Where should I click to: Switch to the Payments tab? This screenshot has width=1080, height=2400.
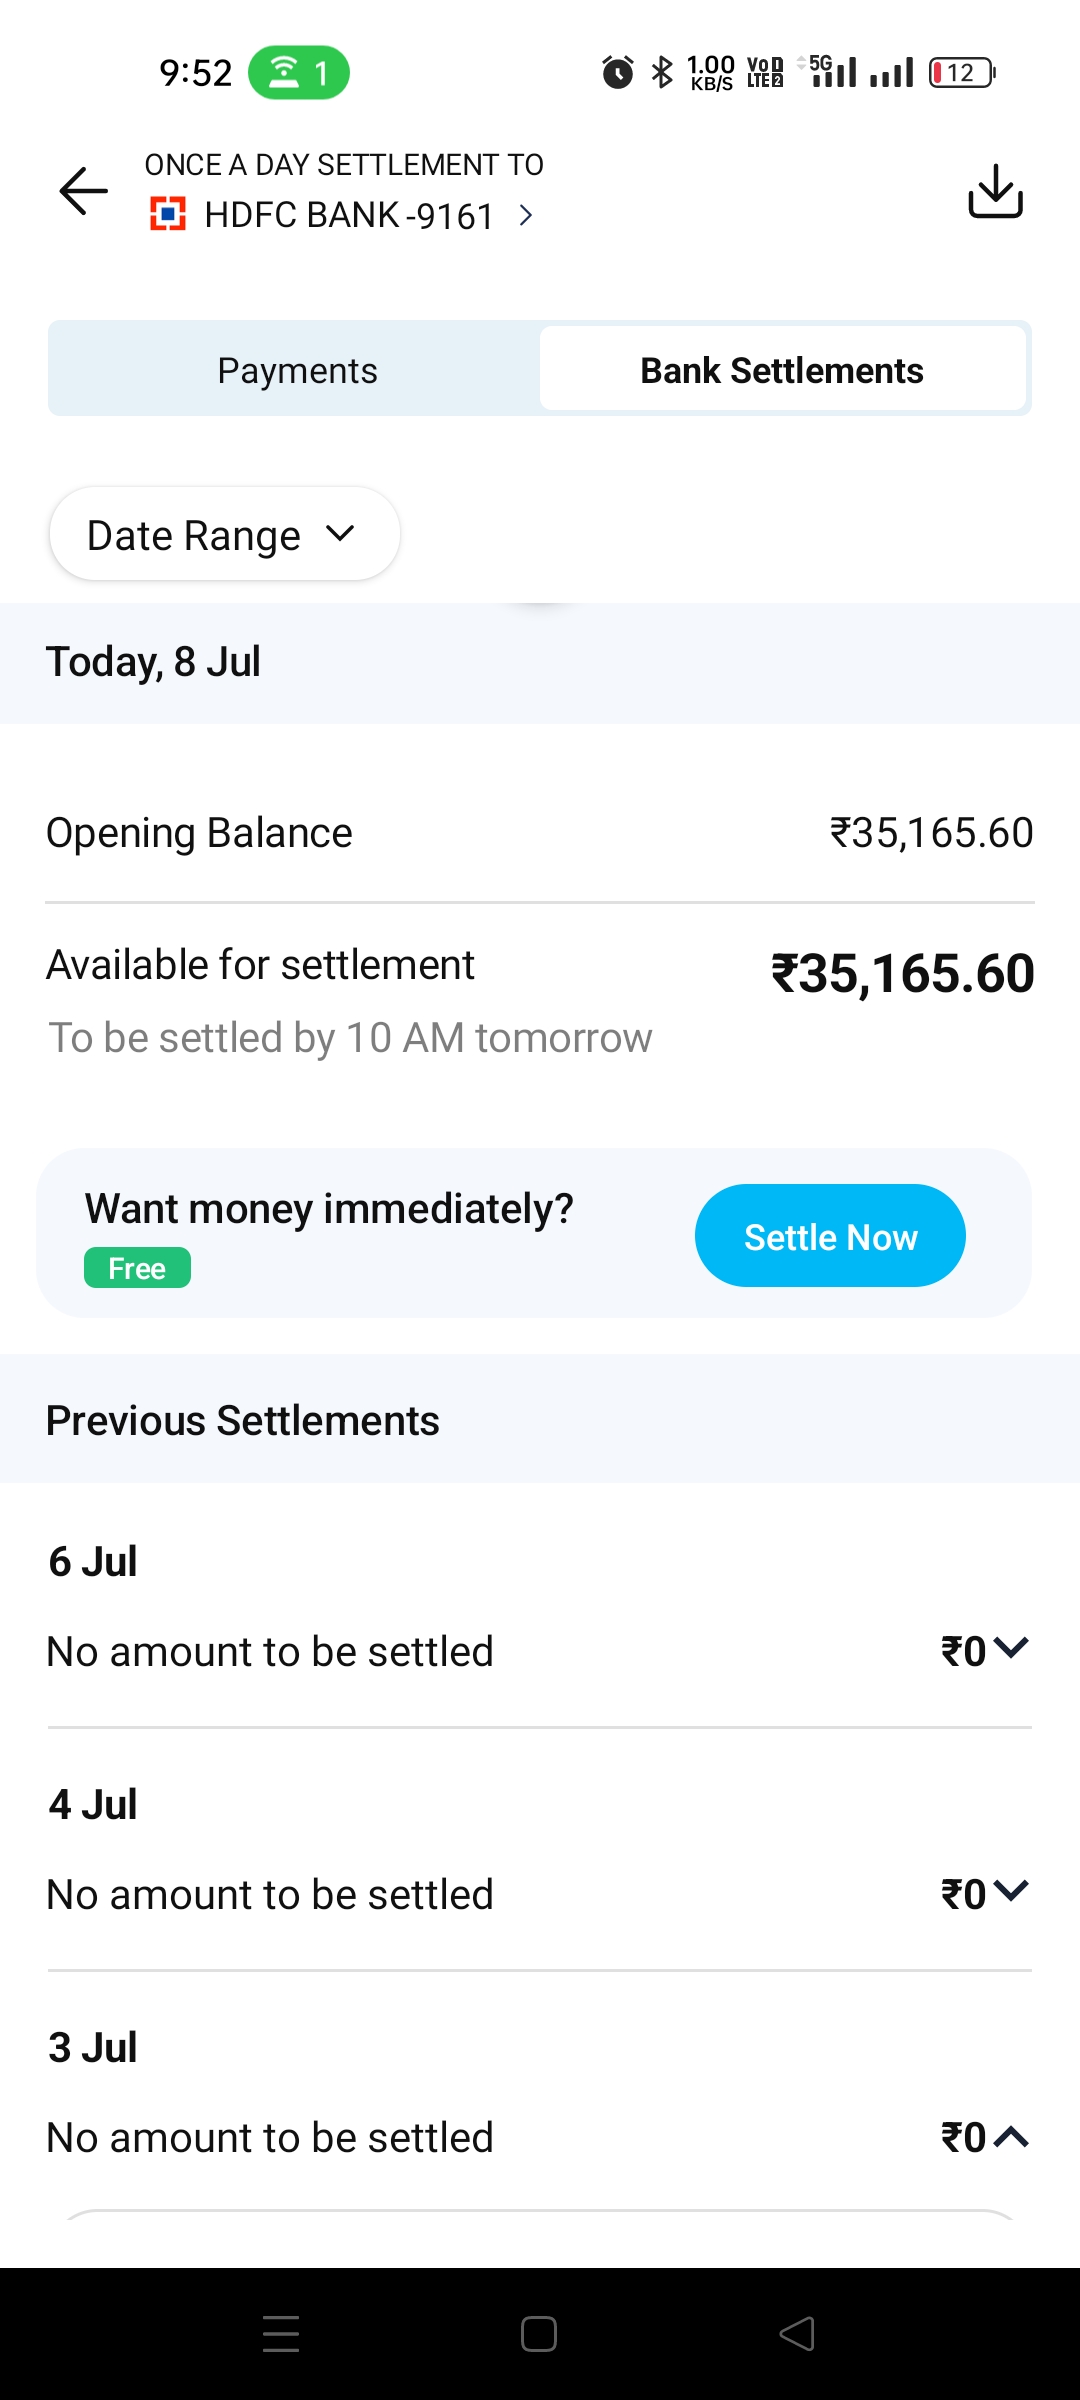tap(297, 370)
